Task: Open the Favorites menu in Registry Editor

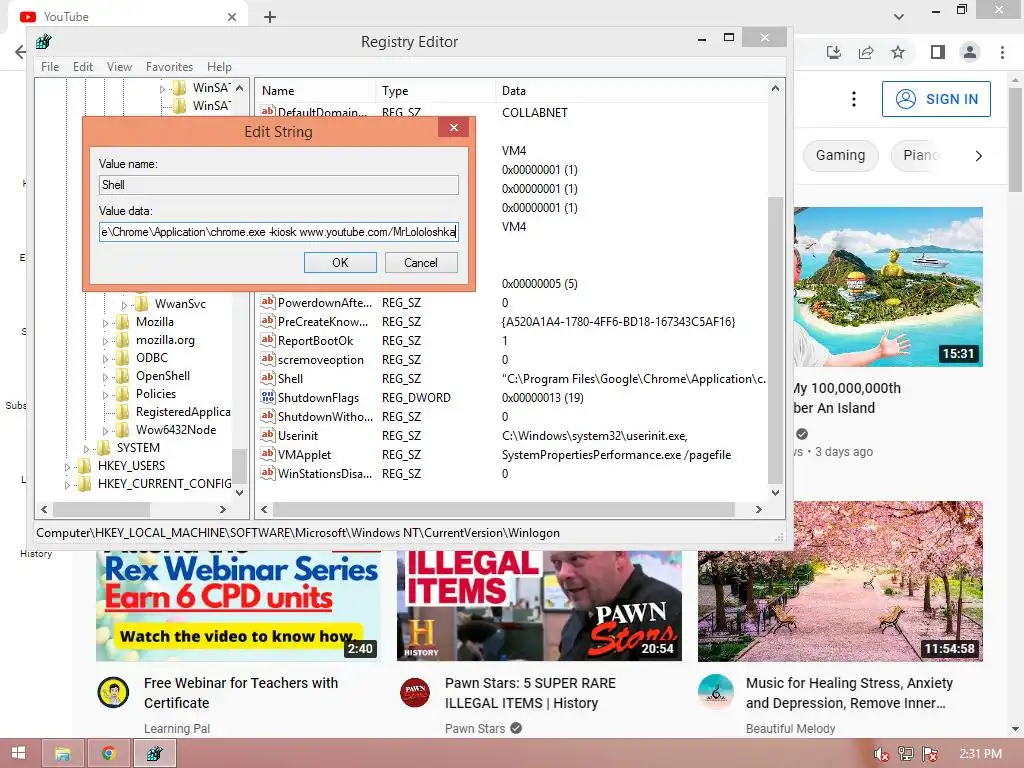Action: coord(169,67)
